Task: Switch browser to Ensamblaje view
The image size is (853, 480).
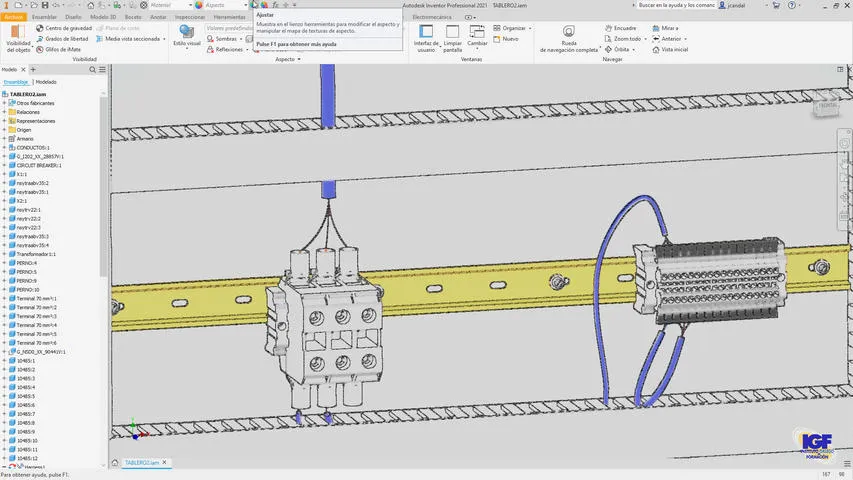Action: pos(16,82)
